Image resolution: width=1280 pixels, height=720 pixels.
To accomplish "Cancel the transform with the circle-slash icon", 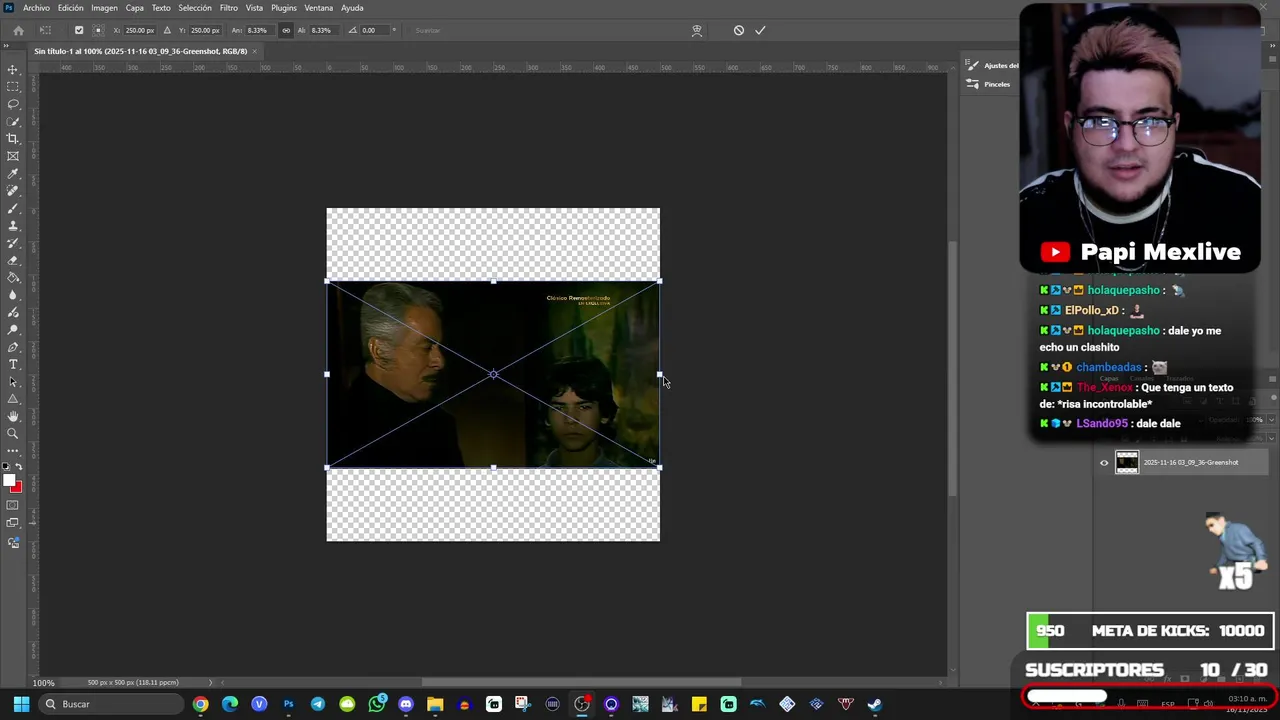I will [x=739, y=30].
